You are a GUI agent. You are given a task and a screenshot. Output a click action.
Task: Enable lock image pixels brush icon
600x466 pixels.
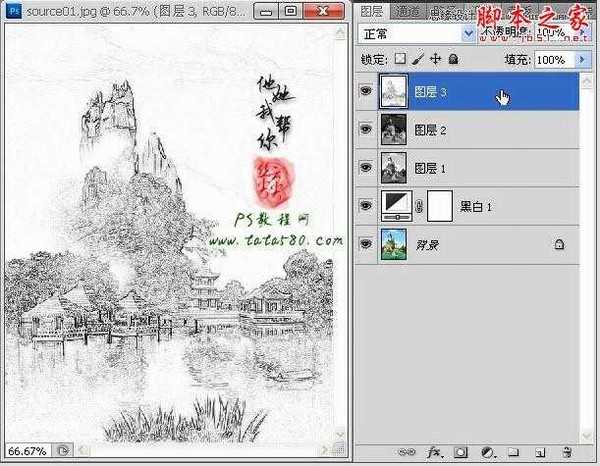(x=418, y=59)
